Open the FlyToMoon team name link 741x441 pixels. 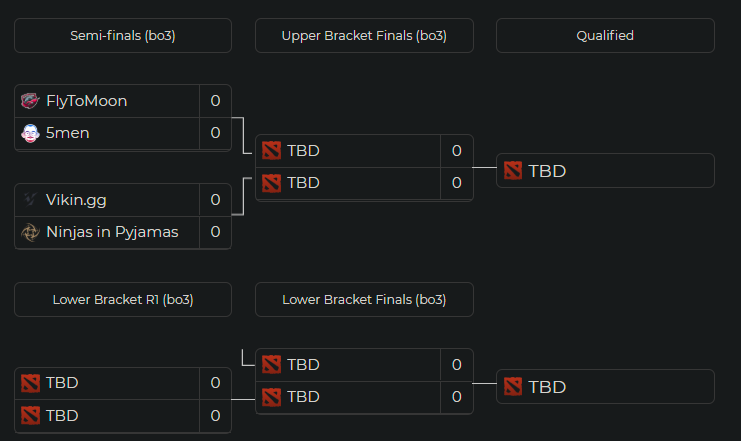tap(87, 101)
